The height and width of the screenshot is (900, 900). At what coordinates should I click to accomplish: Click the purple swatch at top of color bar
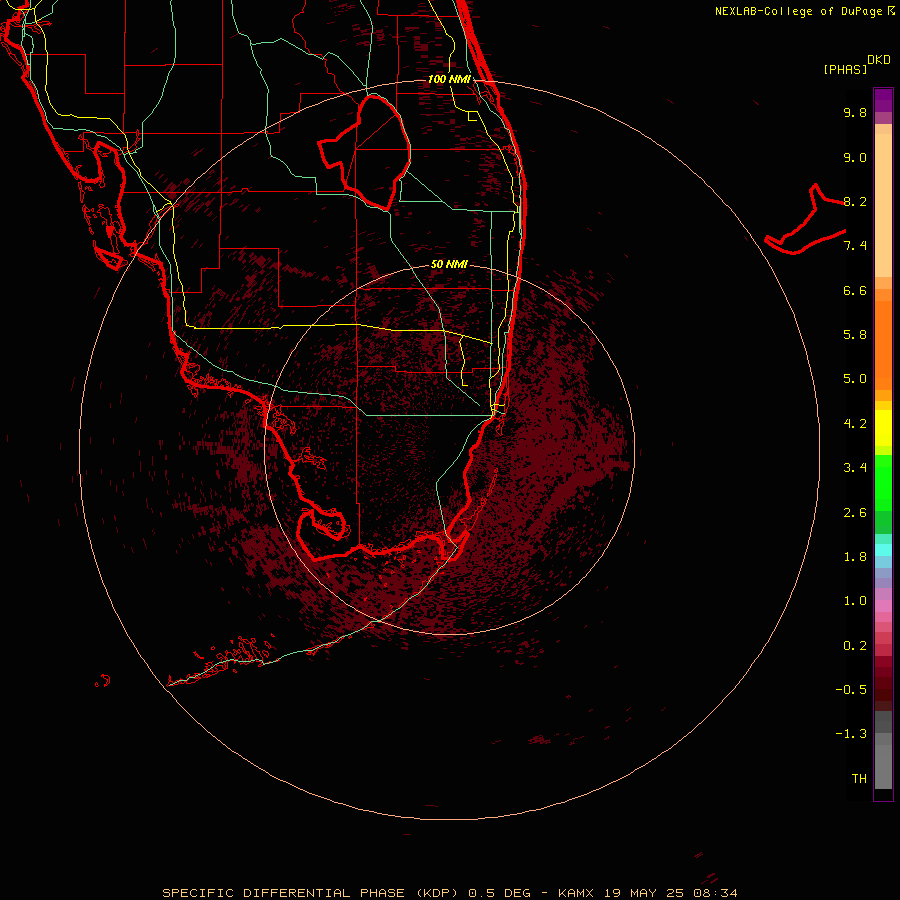pos(883,100)
